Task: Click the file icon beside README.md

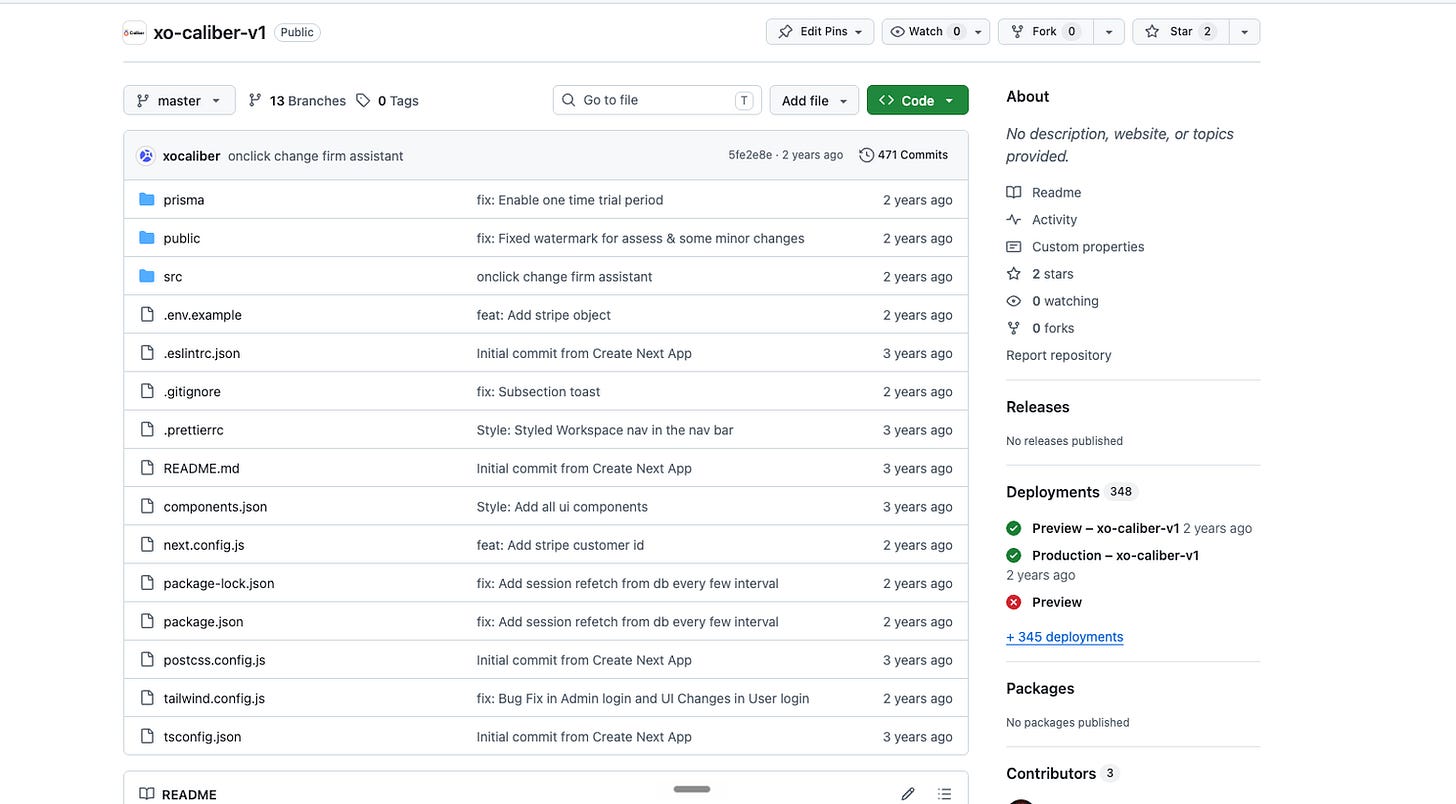Action: click(147, 468)
